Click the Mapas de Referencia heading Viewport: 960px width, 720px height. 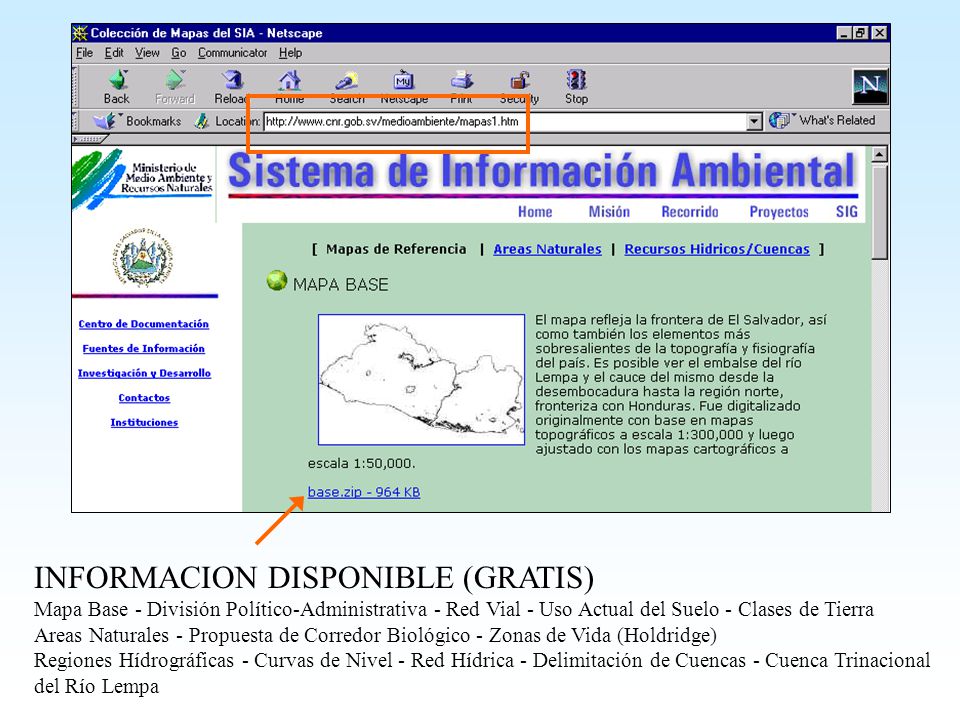click(x=396, y=249)
